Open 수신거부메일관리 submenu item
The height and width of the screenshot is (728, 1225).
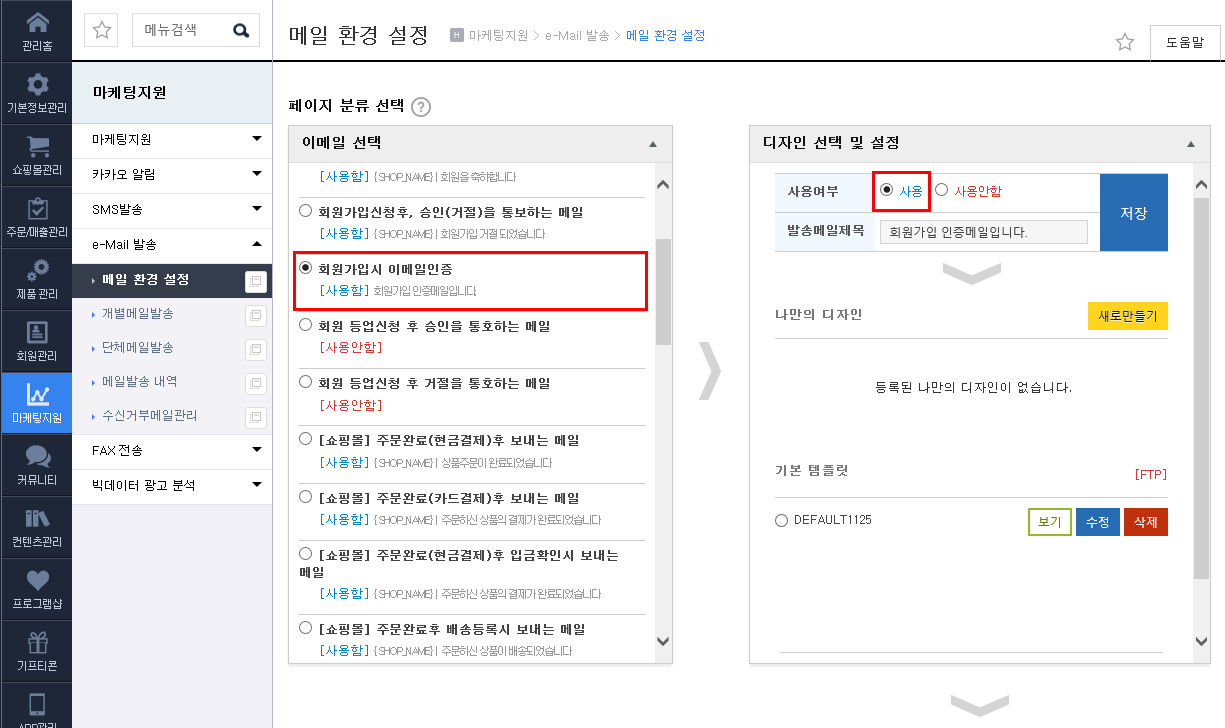[149, 415]
